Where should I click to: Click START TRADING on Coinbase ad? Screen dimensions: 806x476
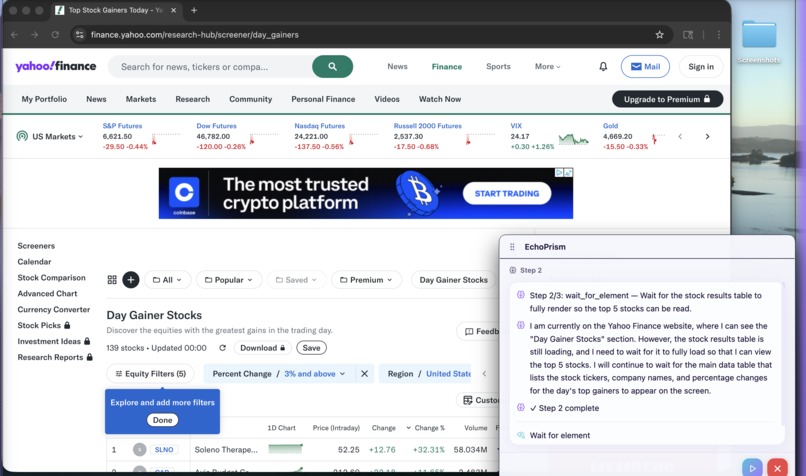coord(507,193)
